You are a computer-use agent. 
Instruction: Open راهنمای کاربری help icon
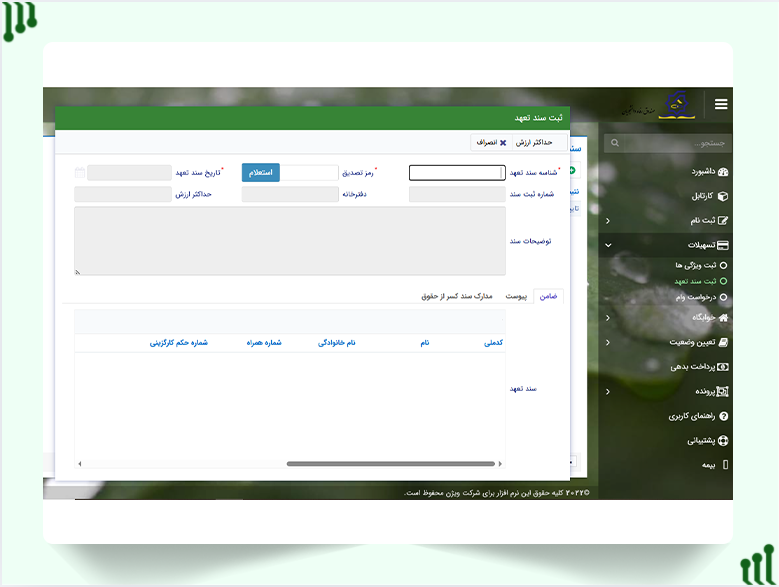coord(723,415)
